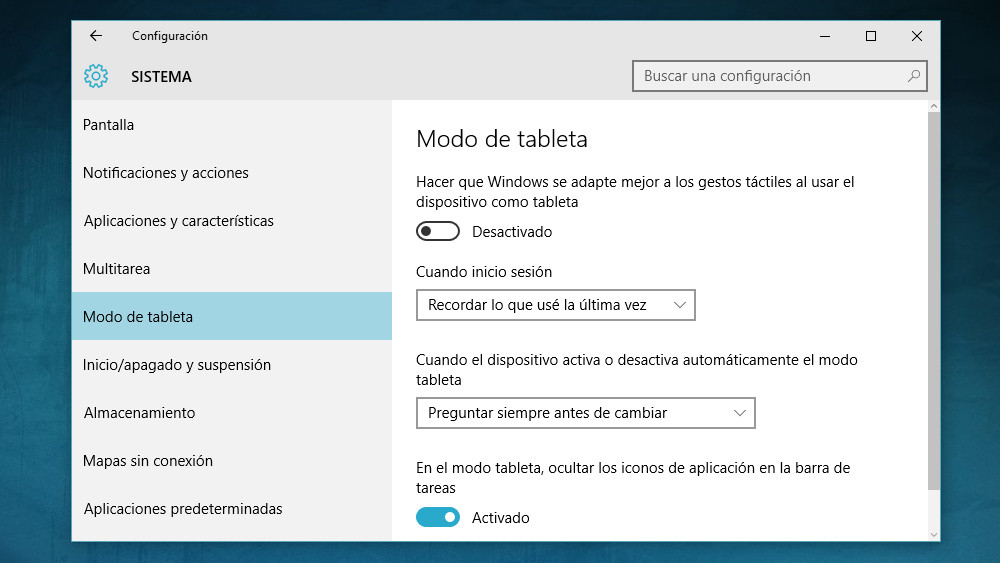Click the scrollbar up arrow
This screenshot has height=563, width=1000.
point(934,106)
